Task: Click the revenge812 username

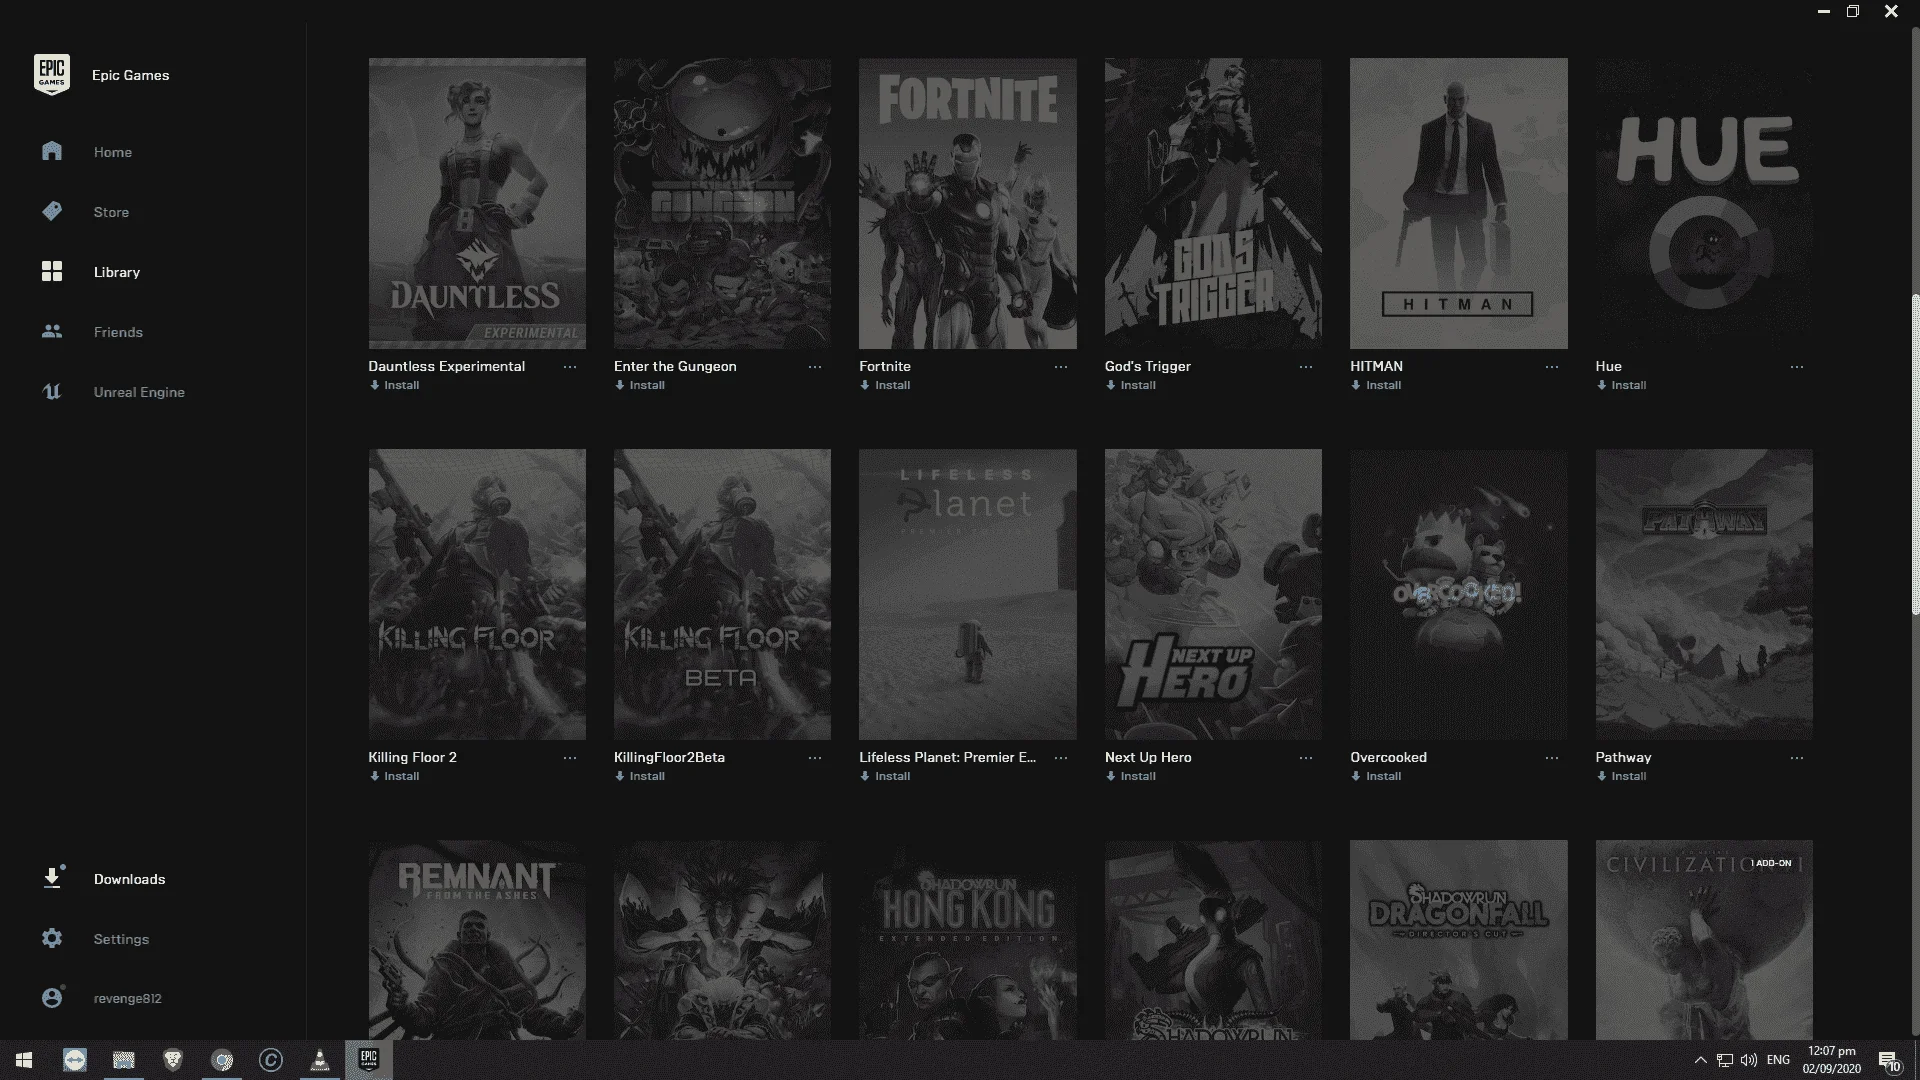Action: tap(127, 998)
